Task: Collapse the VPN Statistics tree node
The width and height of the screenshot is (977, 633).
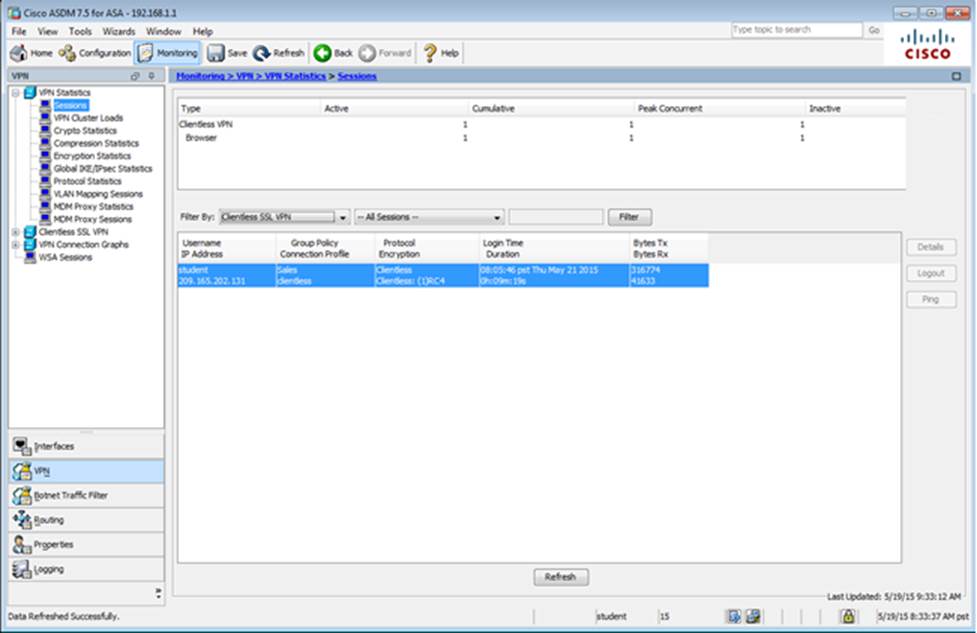Action: 15,93
